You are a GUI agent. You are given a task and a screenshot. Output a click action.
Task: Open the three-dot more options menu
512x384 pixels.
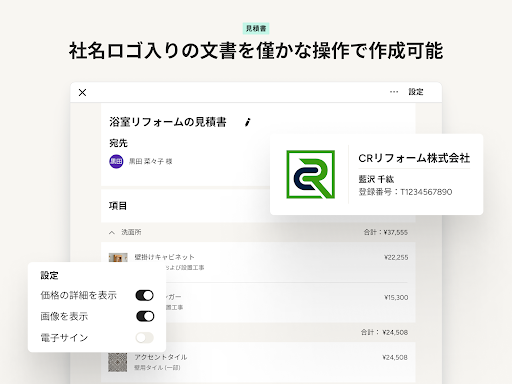coord(394,92)
